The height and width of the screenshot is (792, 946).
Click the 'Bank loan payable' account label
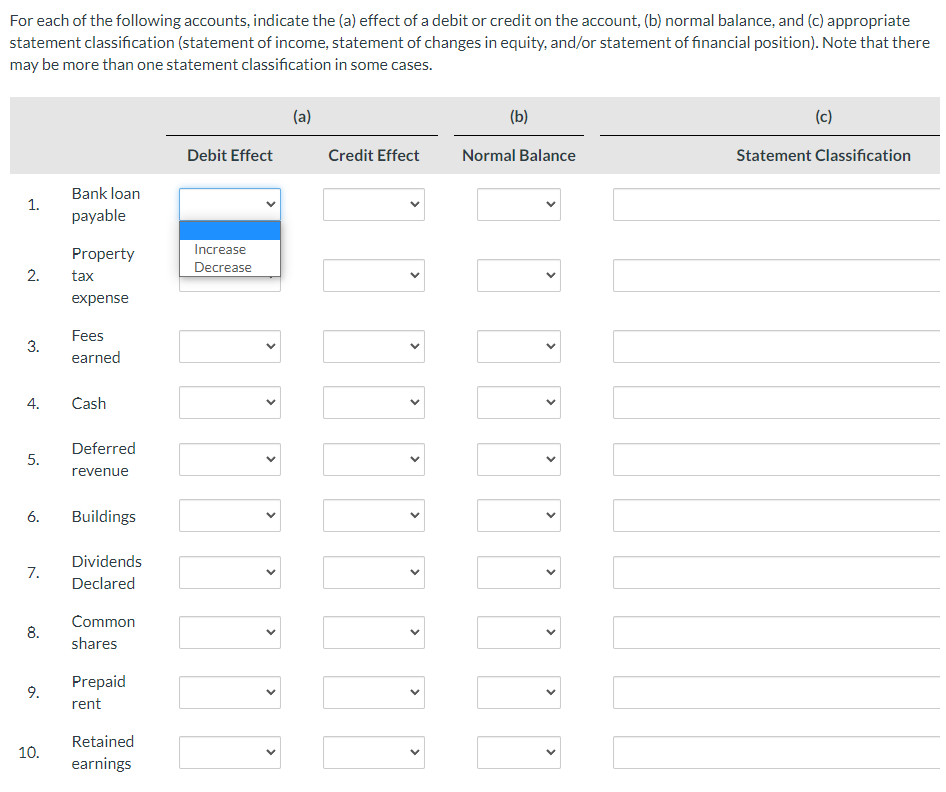point(106,204)
